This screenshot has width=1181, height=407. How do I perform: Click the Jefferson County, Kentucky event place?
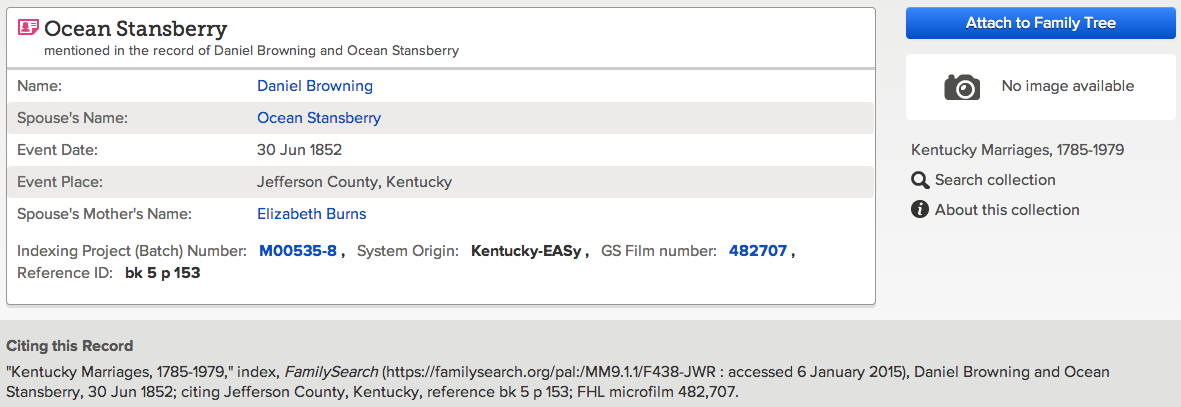tap(355, 182)
